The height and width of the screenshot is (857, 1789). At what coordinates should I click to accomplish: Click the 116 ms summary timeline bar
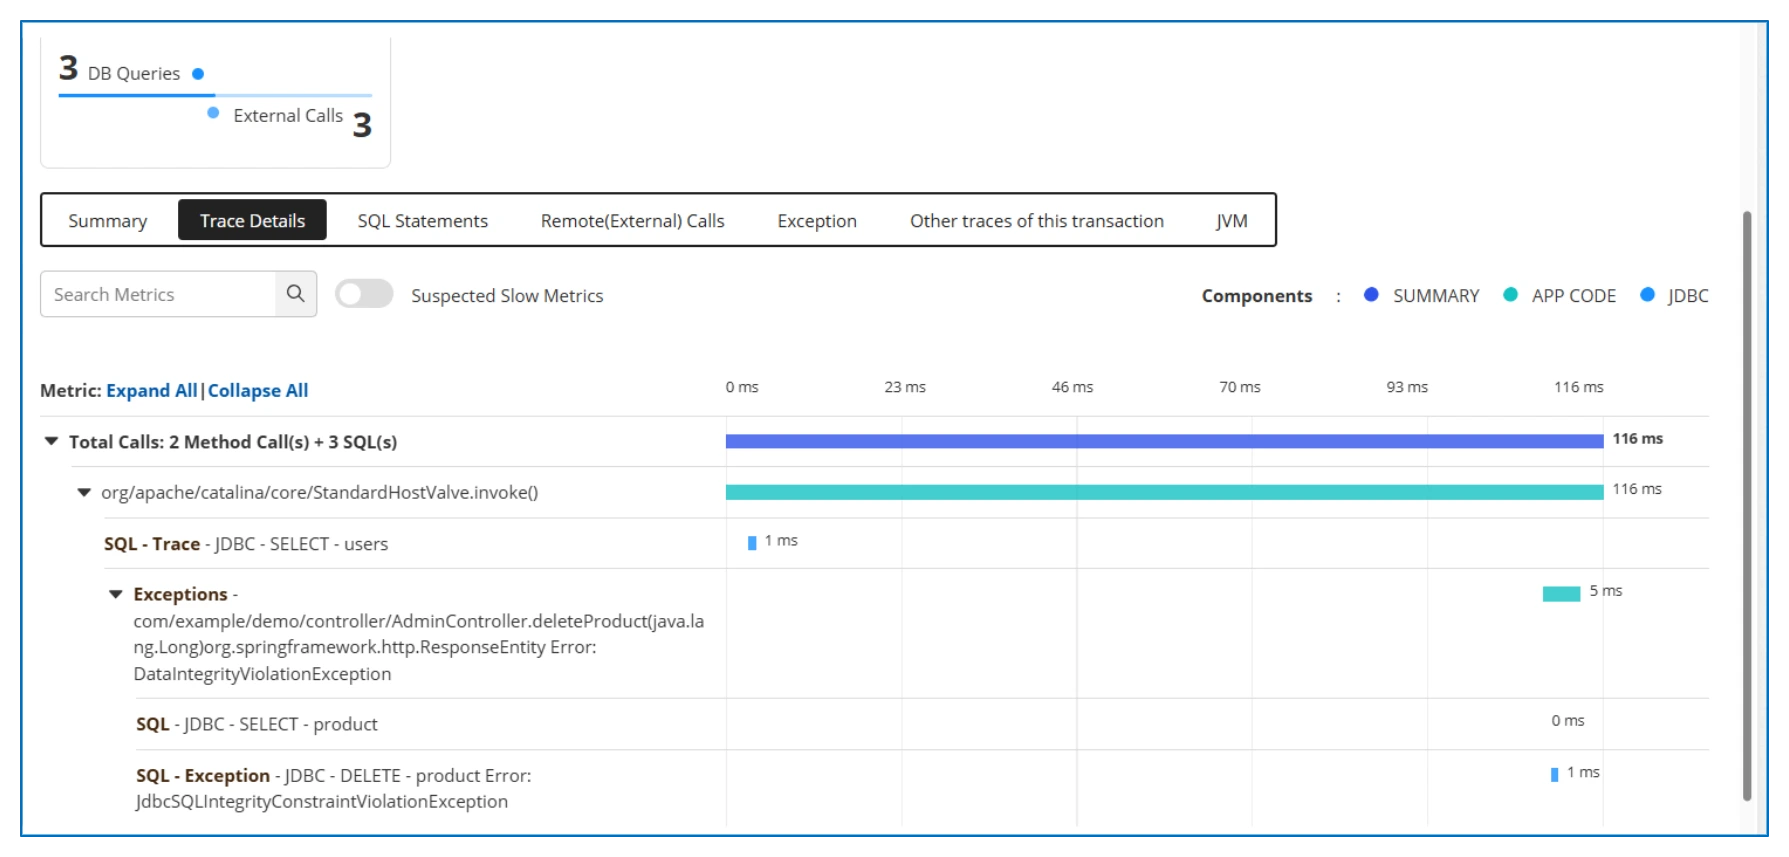point(1164,441)
